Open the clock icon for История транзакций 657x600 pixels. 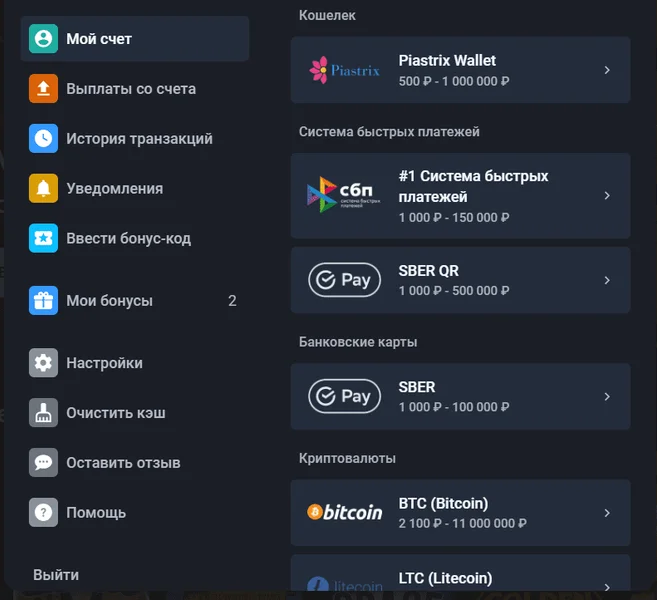[43, 138]
